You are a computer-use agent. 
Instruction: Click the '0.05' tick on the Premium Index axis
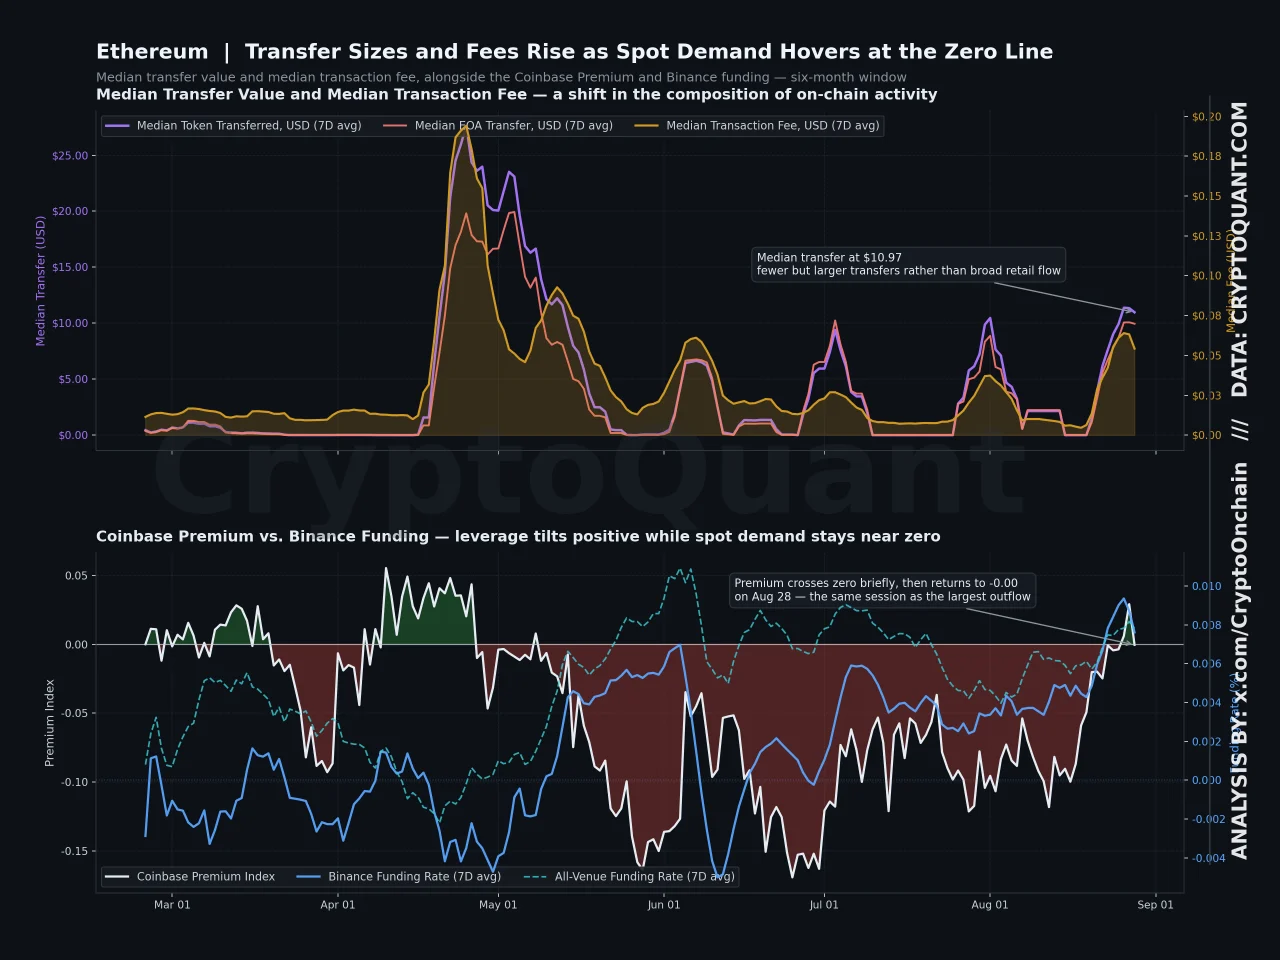click(76, 576)
